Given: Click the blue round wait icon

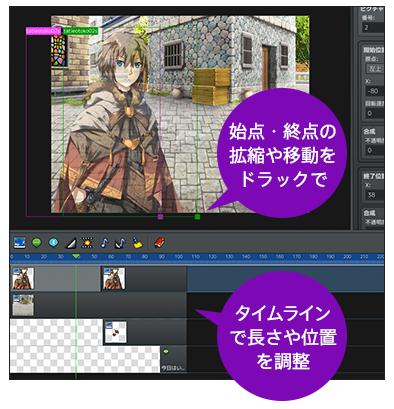Looking at the screenshot, I should pos(54,243).
